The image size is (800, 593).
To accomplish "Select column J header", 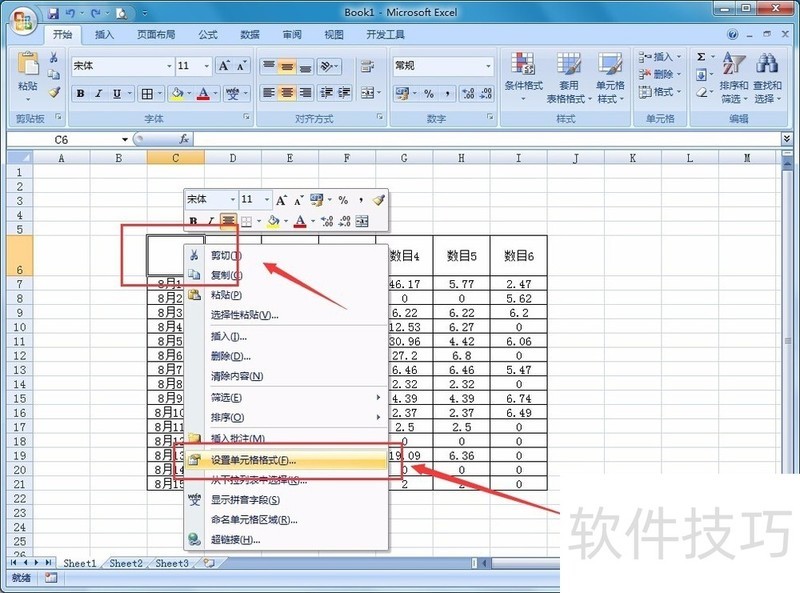I will [576, 158].
